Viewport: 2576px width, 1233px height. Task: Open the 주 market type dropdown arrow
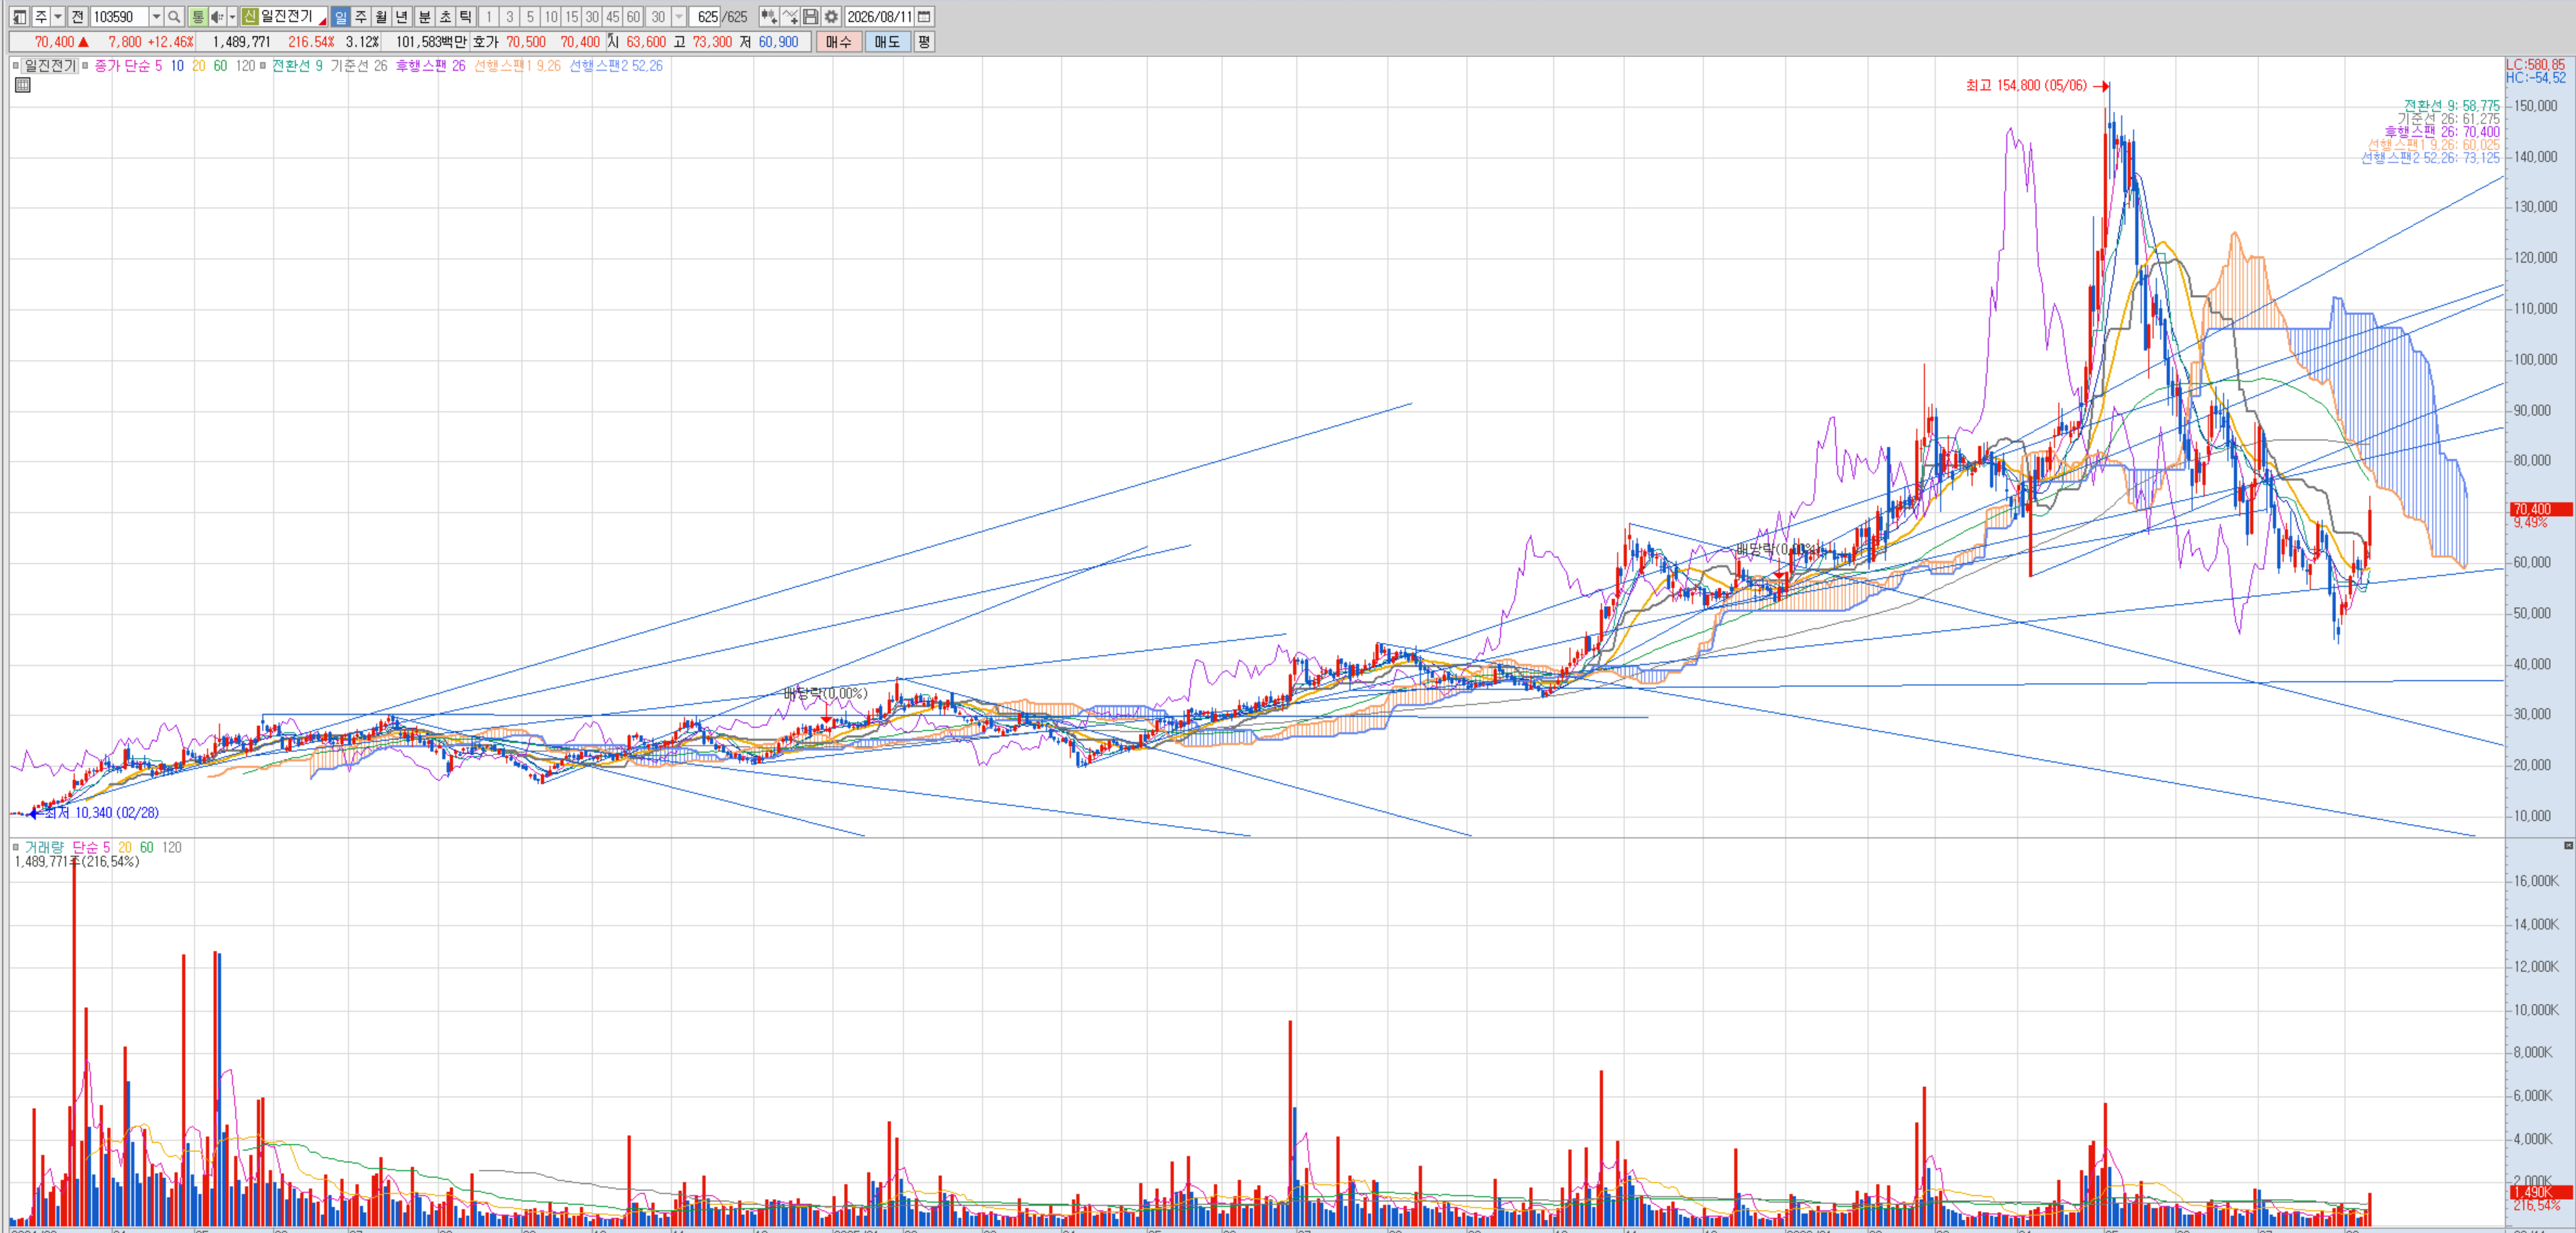tap(58, 16)
